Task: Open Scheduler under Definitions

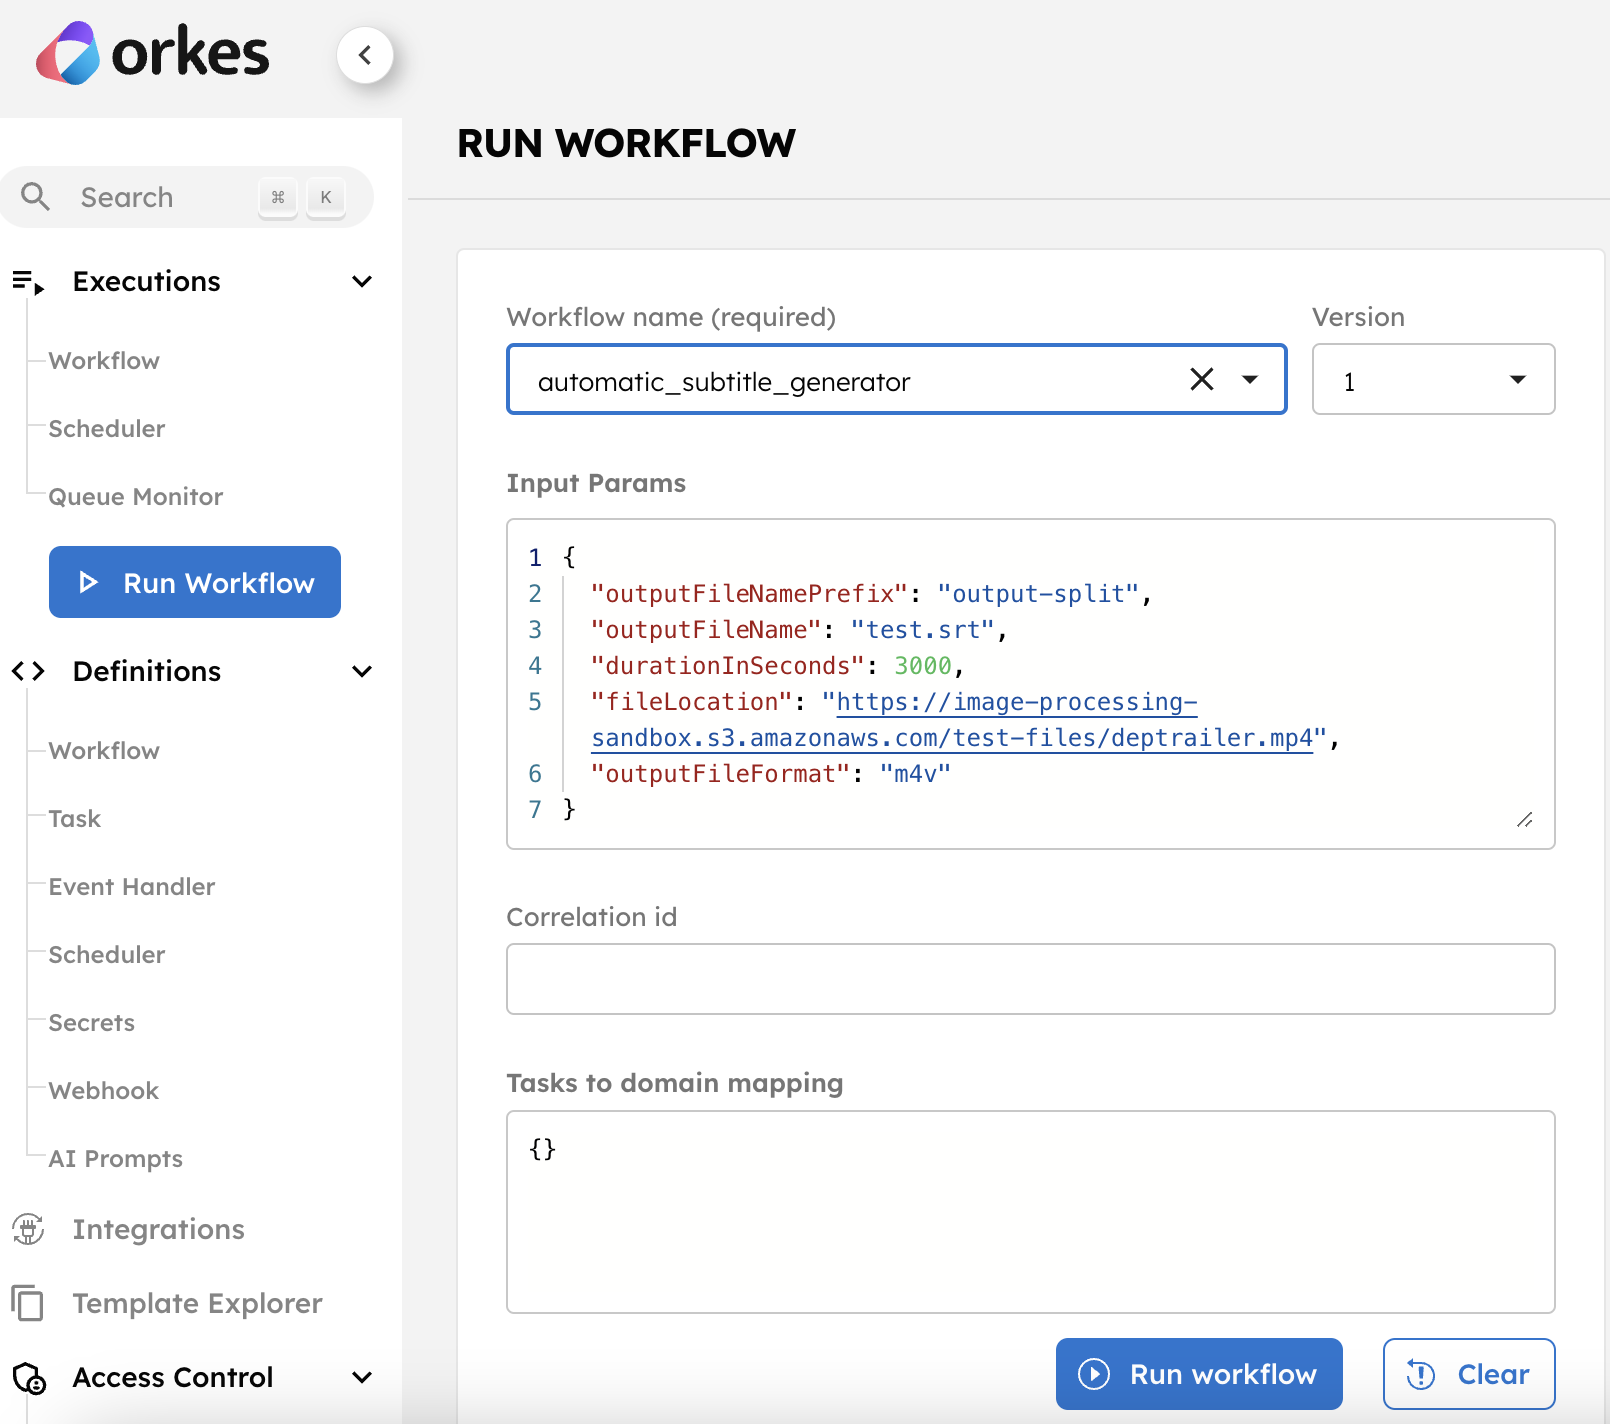Action: pos(107,955)
